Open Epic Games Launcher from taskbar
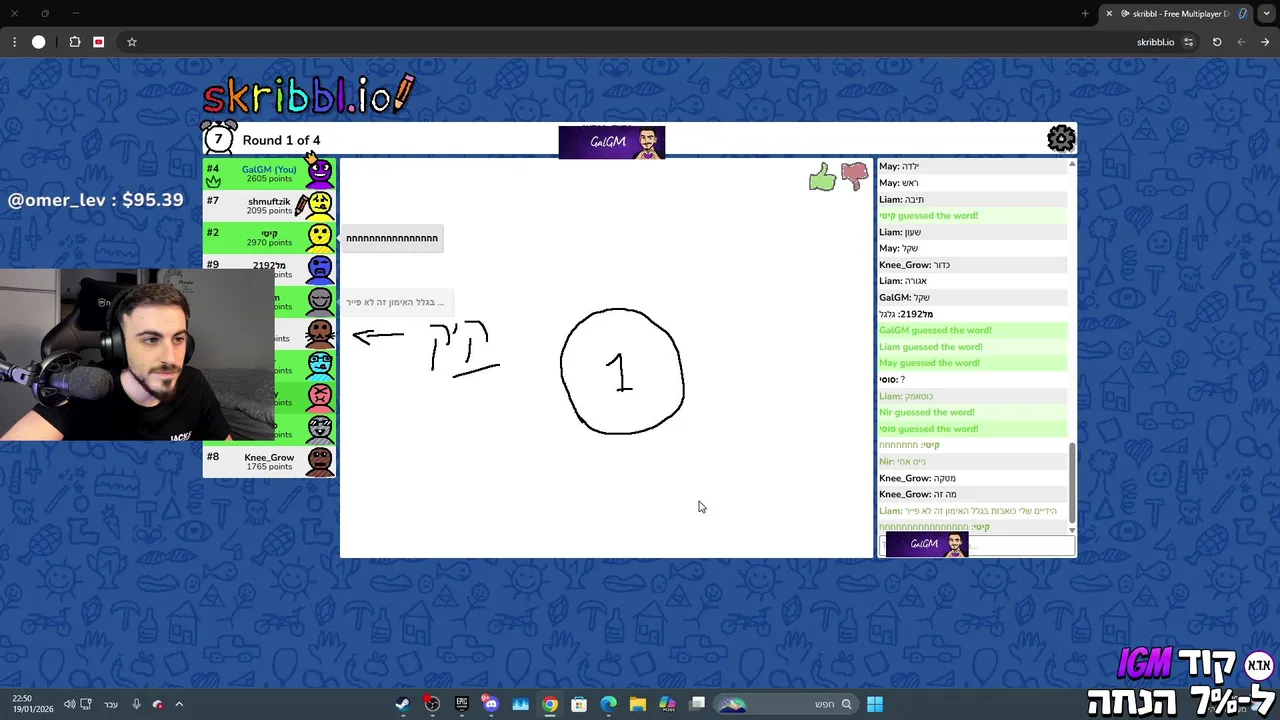The height and width of the screenshot is (720, 1280). click(461, 704)
